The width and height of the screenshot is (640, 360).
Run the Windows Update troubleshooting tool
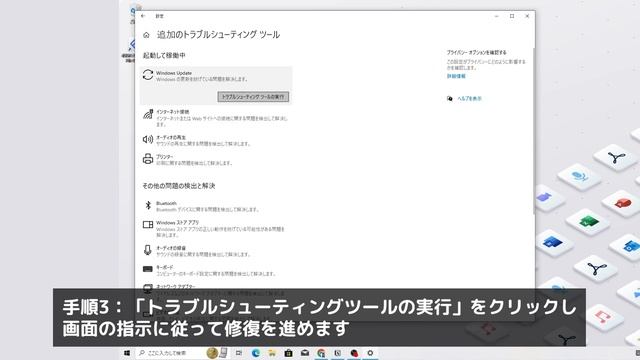tap(253, 97)
